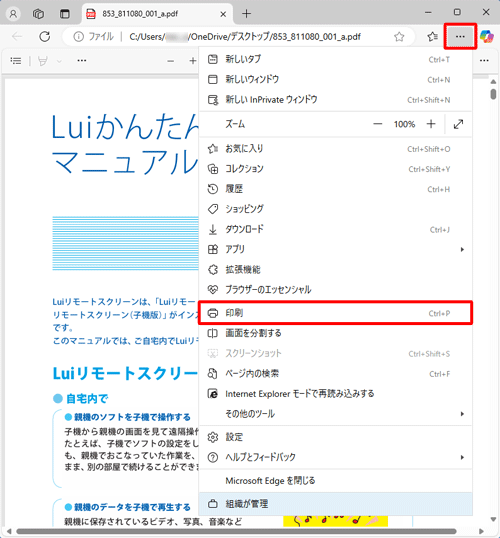The image size is (500, 538).
Task: Open ダウンロード menu entry
Action: [335, 229]
